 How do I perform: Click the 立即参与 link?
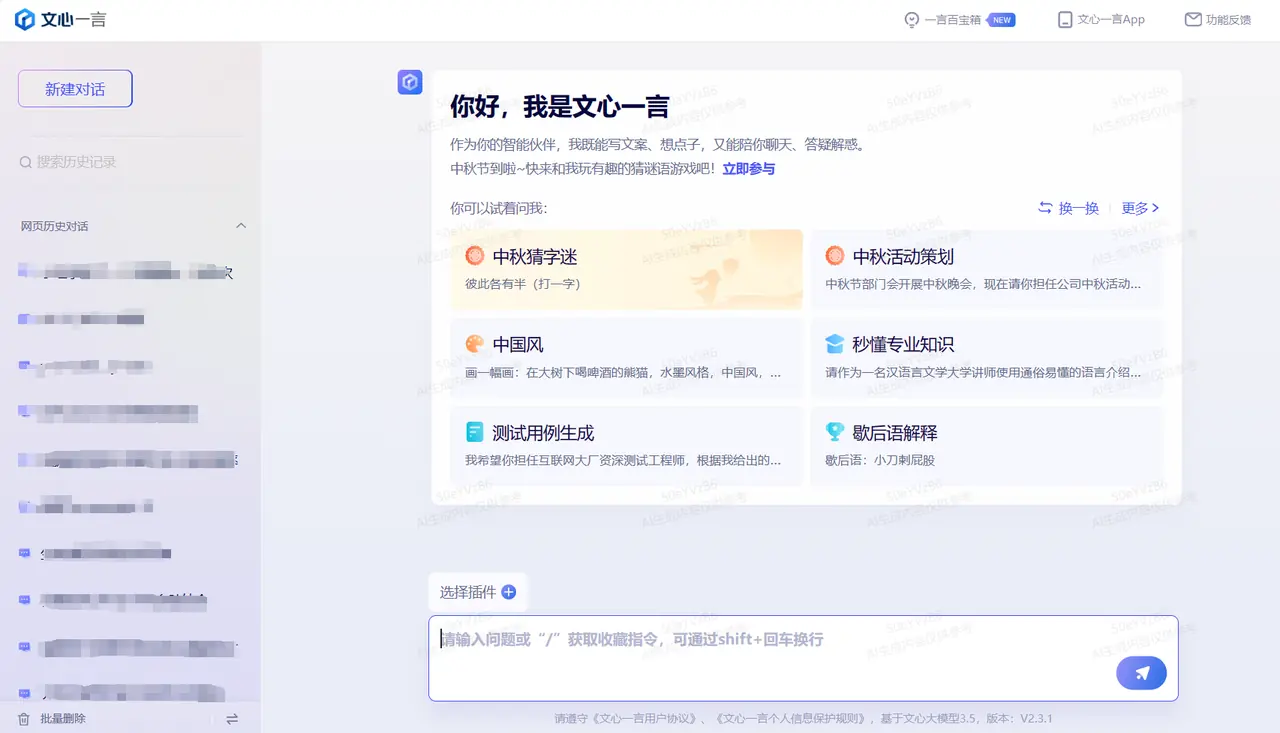(x=747, y=168)
